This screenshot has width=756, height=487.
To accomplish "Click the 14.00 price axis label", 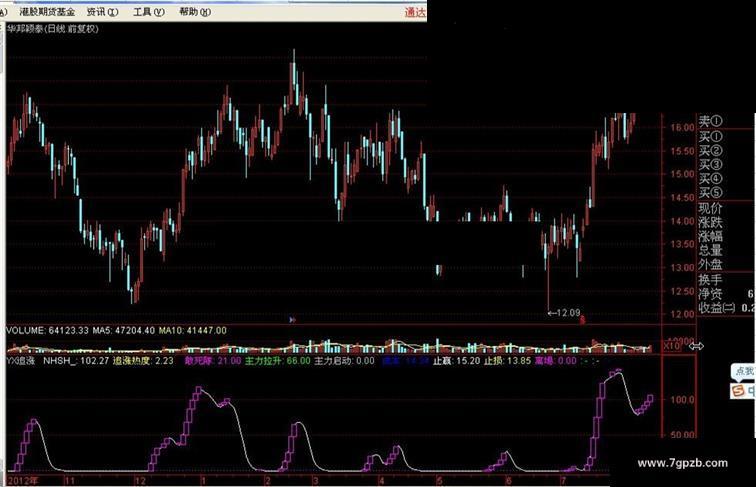I will 682,221.
